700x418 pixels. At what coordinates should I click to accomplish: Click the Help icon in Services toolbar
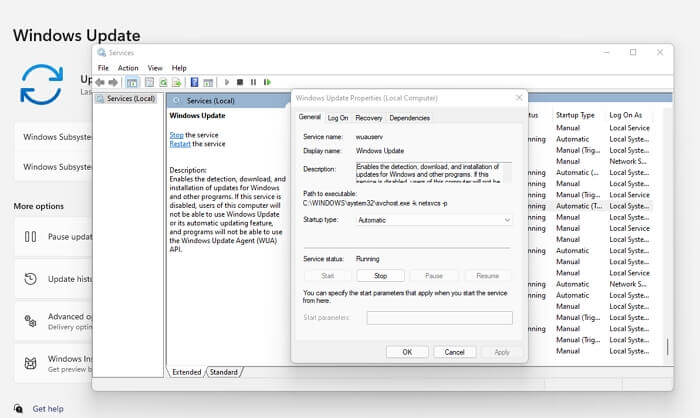(194, 82)
